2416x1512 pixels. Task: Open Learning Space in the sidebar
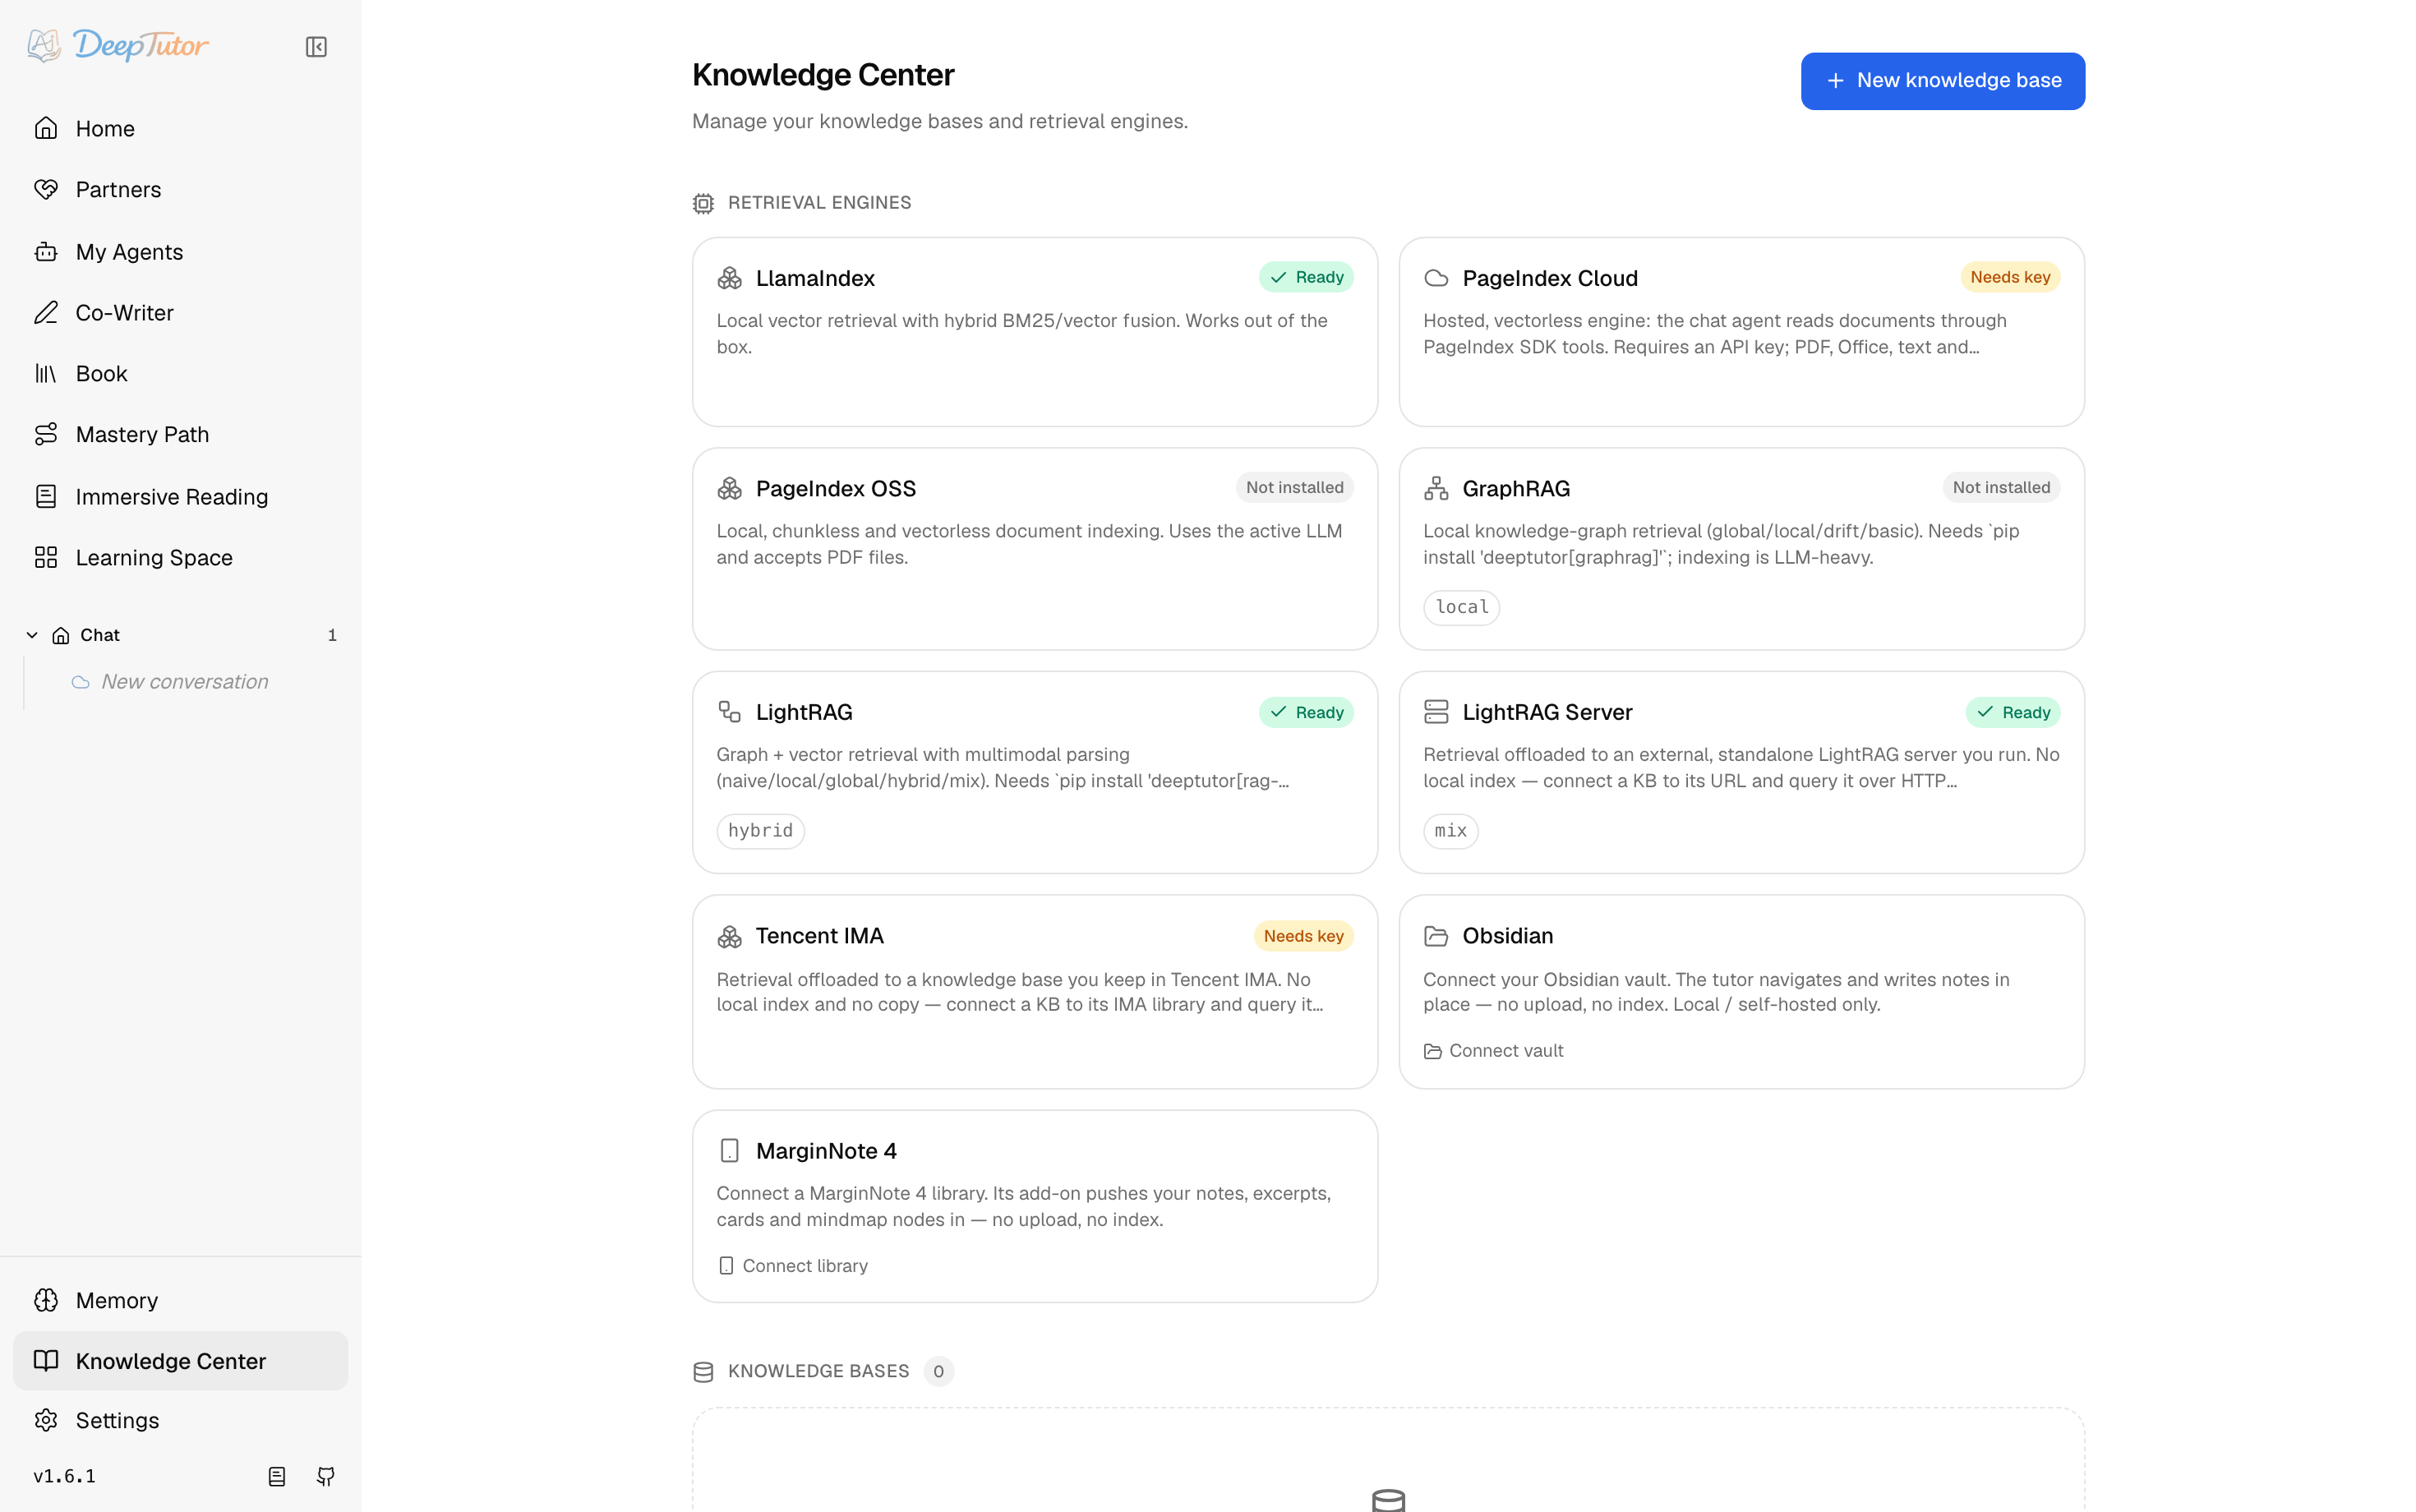[180, 557]
